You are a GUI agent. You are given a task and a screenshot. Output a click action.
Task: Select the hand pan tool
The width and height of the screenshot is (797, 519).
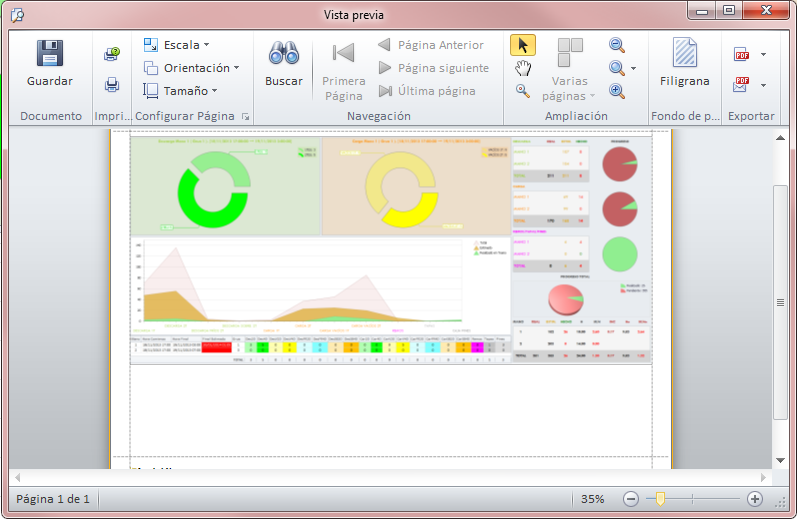(x=522, y=68)
